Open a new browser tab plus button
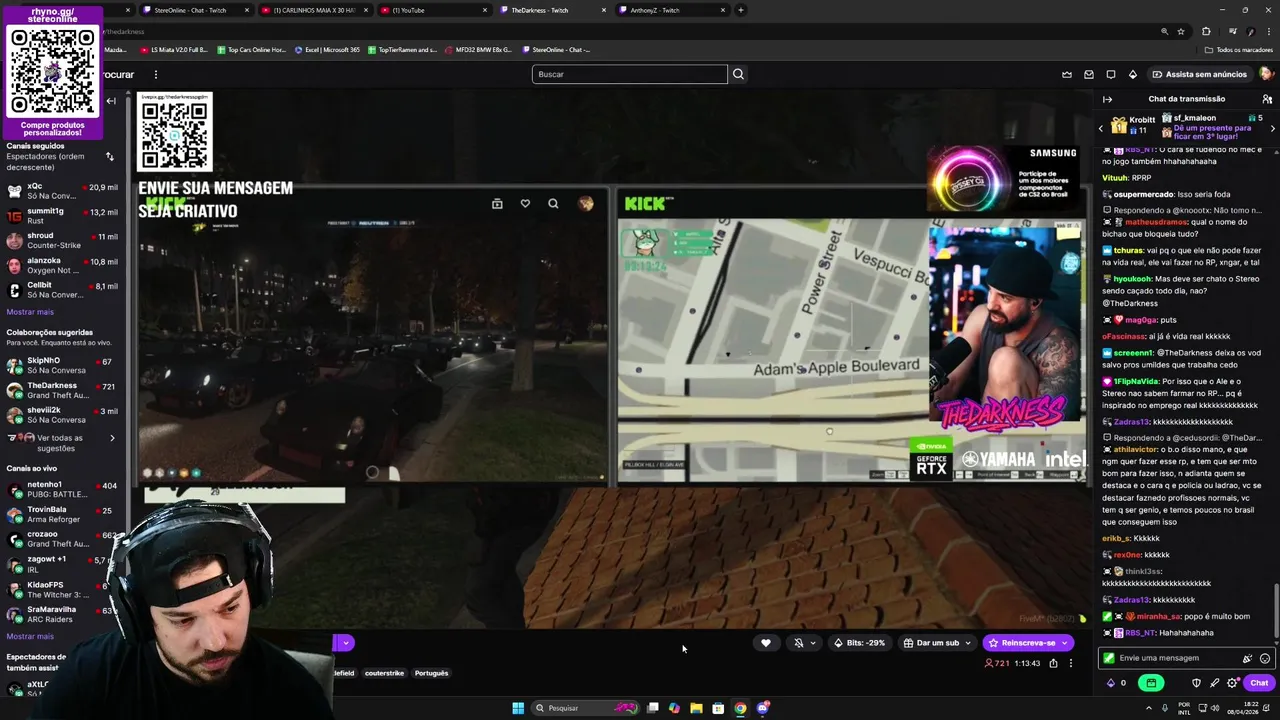This screenshot has height=720, width=1280. (x=741, y=10)
